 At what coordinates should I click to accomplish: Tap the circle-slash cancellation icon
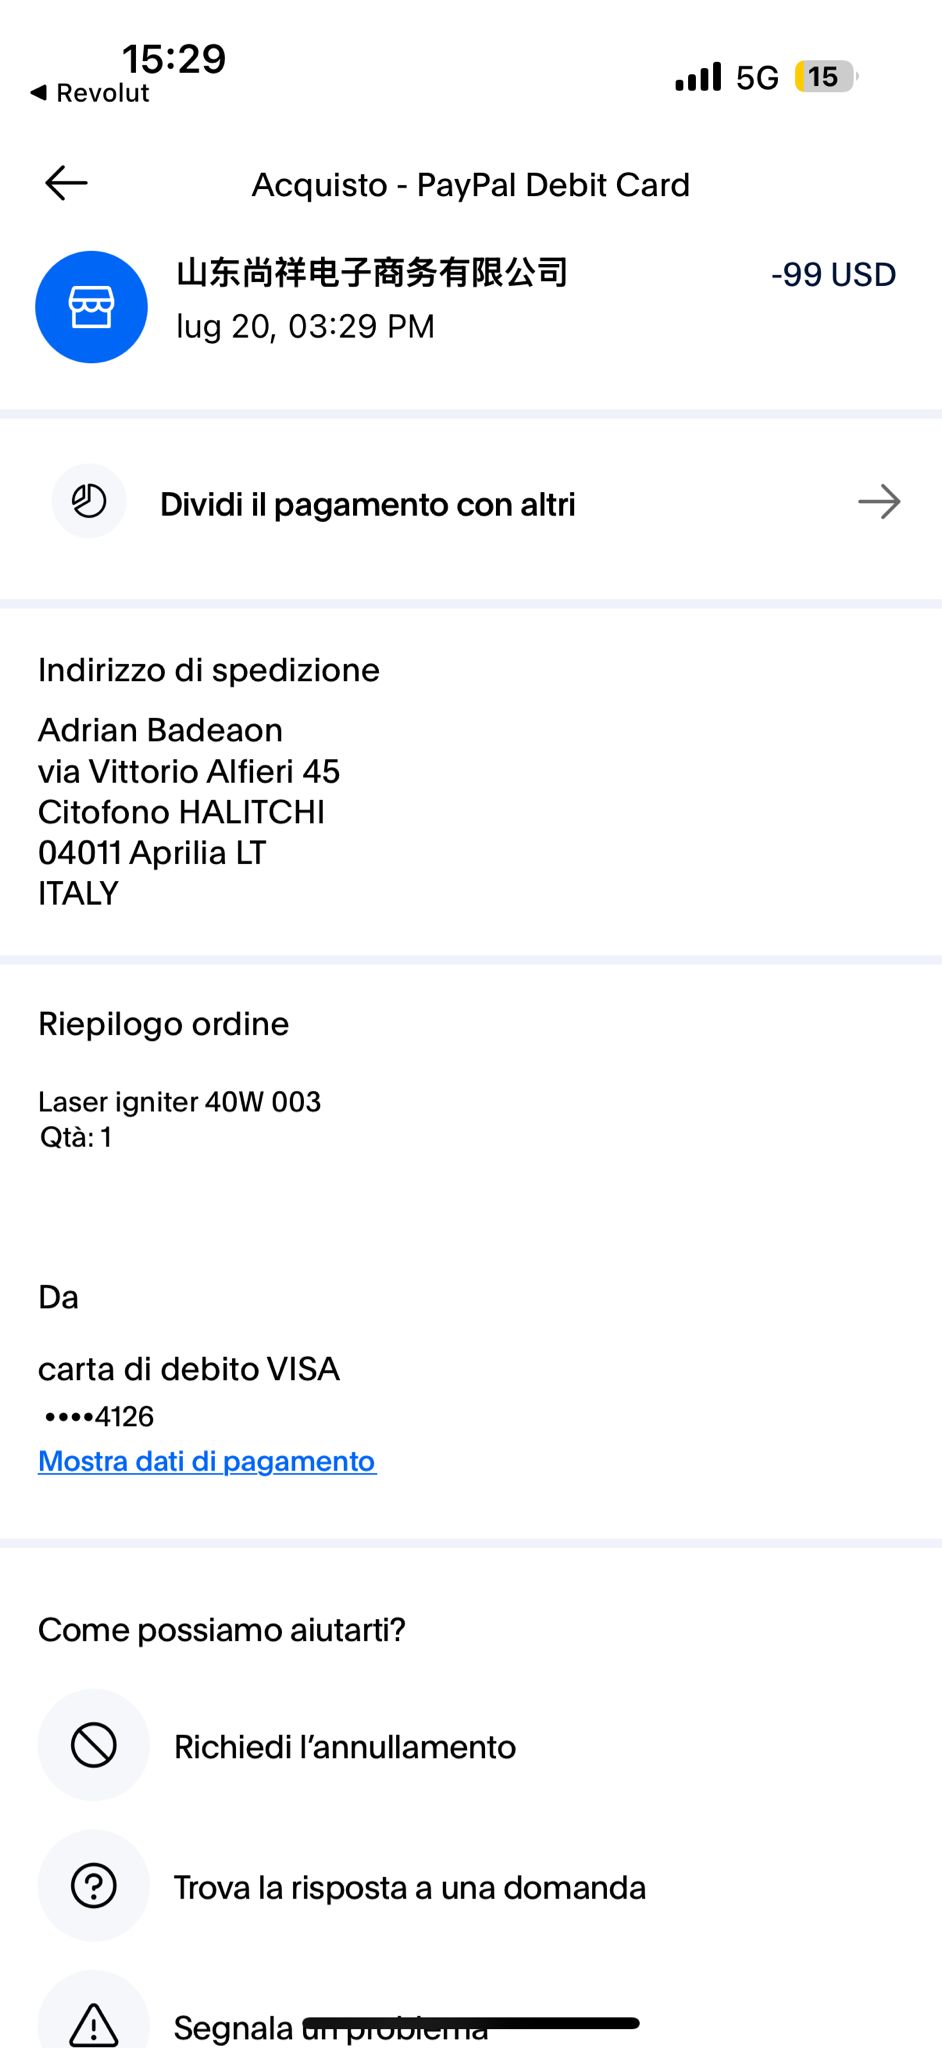pos(94,1745)
